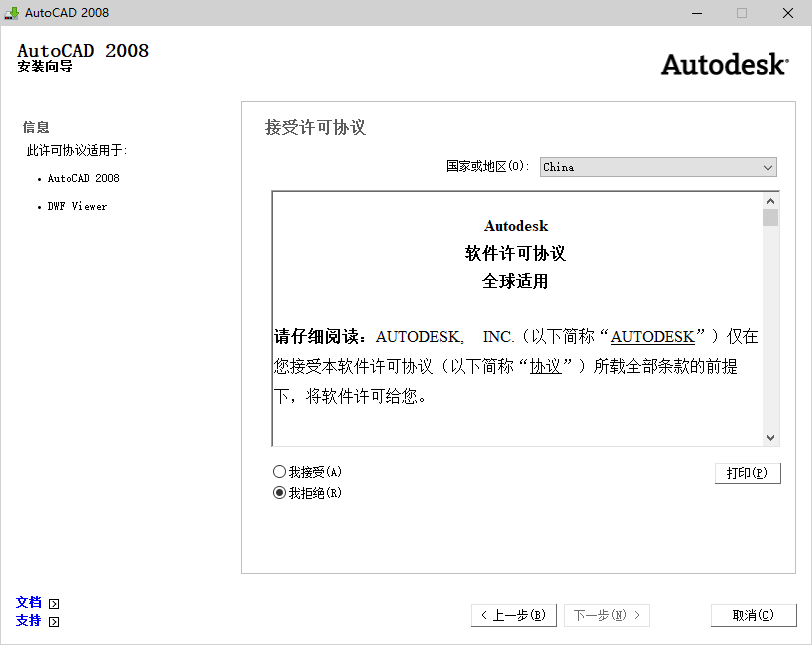Click the 下一步(N) button
This screenshot has width=812, height=645.
pyautogui.click(x=607, y=615)
